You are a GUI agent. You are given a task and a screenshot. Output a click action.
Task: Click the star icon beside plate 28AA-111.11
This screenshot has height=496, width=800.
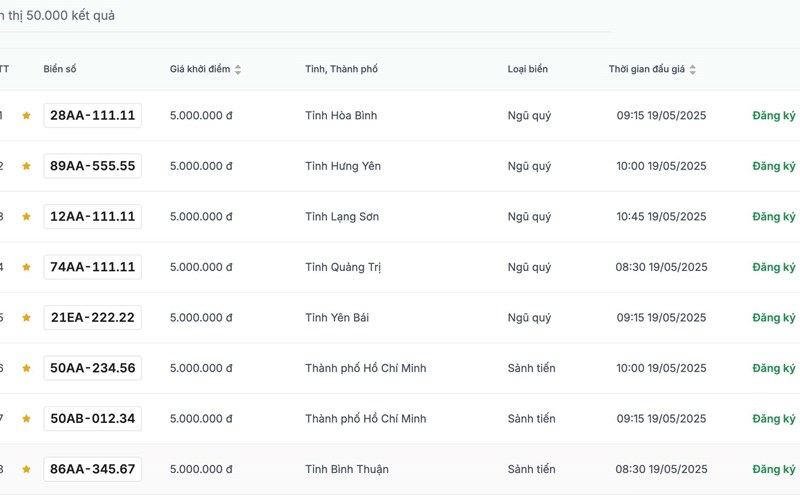click(27, 116)
